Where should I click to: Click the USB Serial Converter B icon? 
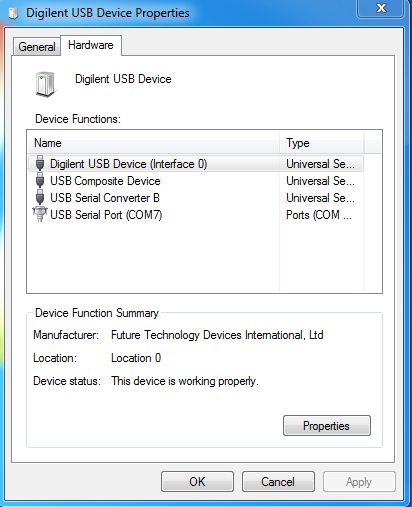point(40,198)
